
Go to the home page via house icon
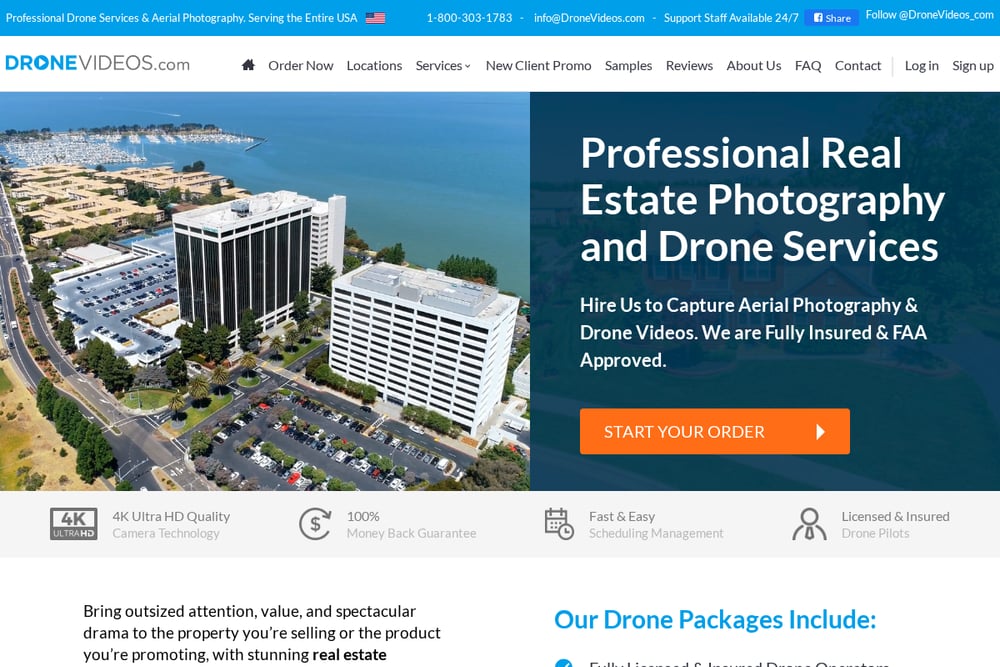pyautogui.click(x=248, y=64)
